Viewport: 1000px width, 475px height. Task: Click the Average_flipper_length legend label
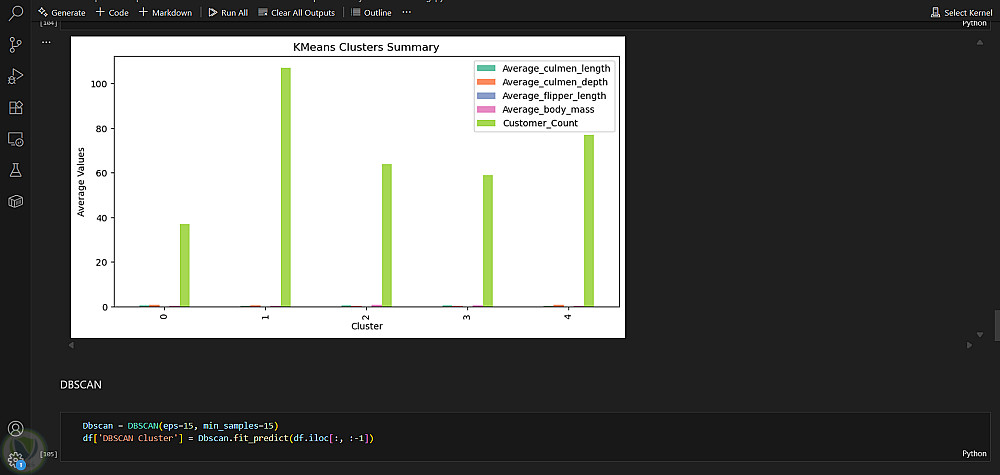click(554, 96)
